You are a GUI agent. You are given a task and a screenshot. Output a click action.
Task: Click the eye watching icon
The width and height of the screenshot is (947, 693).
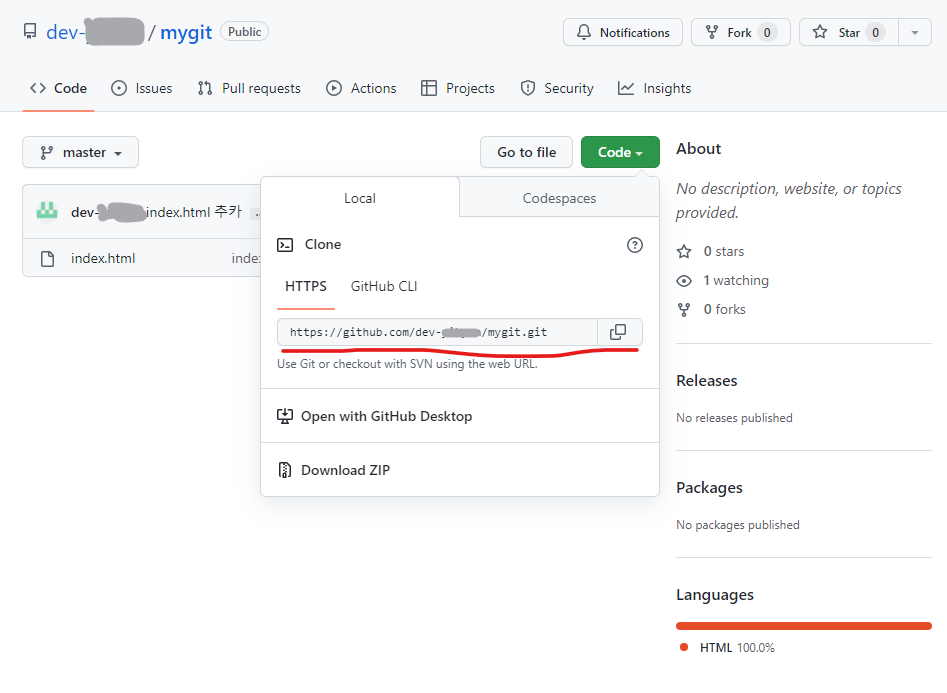tap(684, 281)
